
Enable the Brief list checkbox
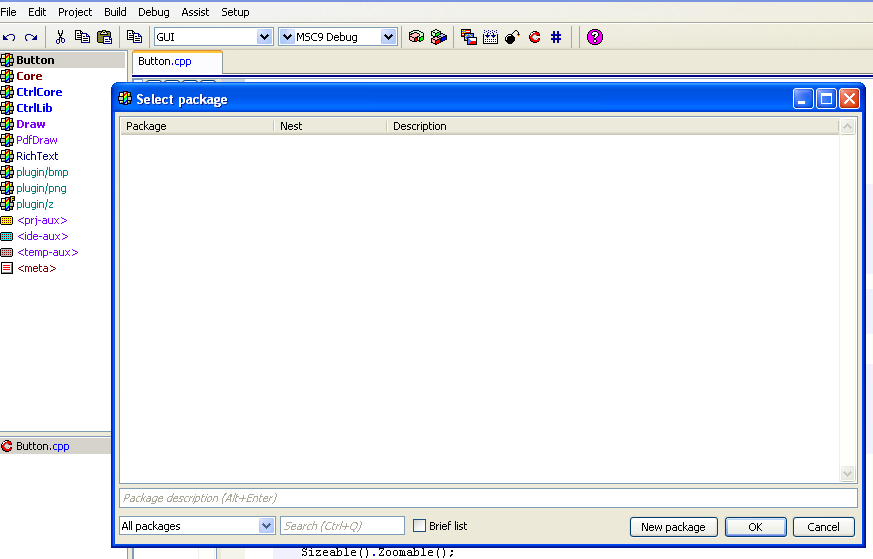coord(420,526)
